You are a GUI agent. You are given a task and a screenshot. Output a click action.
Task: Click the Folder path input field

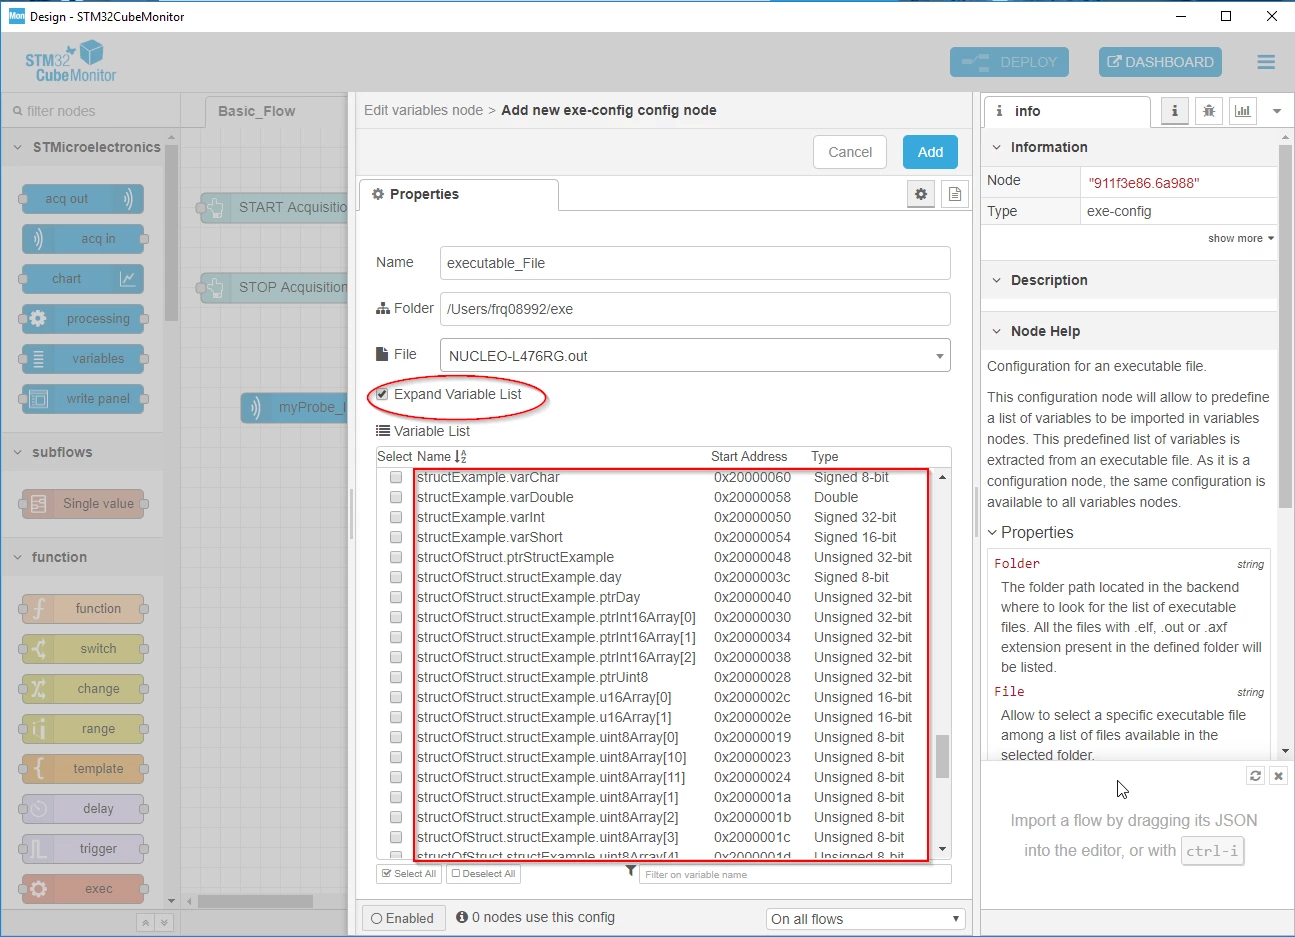tap(695, 309)
